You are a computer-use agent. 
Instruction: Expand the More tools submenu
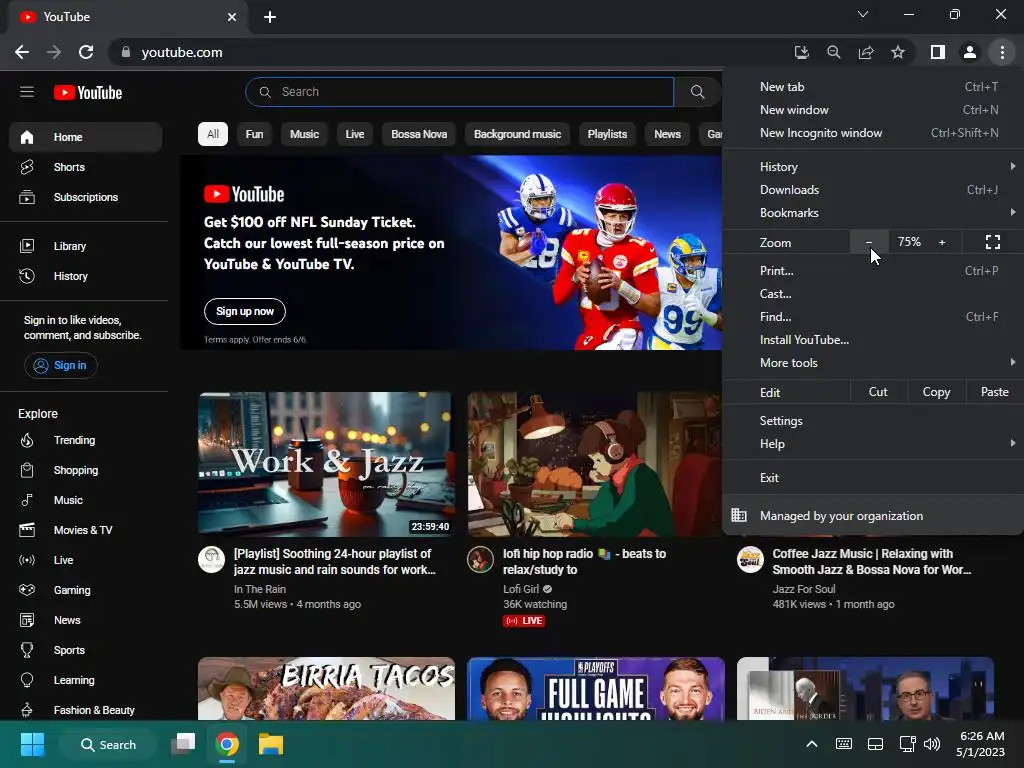(x=873, y=363)
